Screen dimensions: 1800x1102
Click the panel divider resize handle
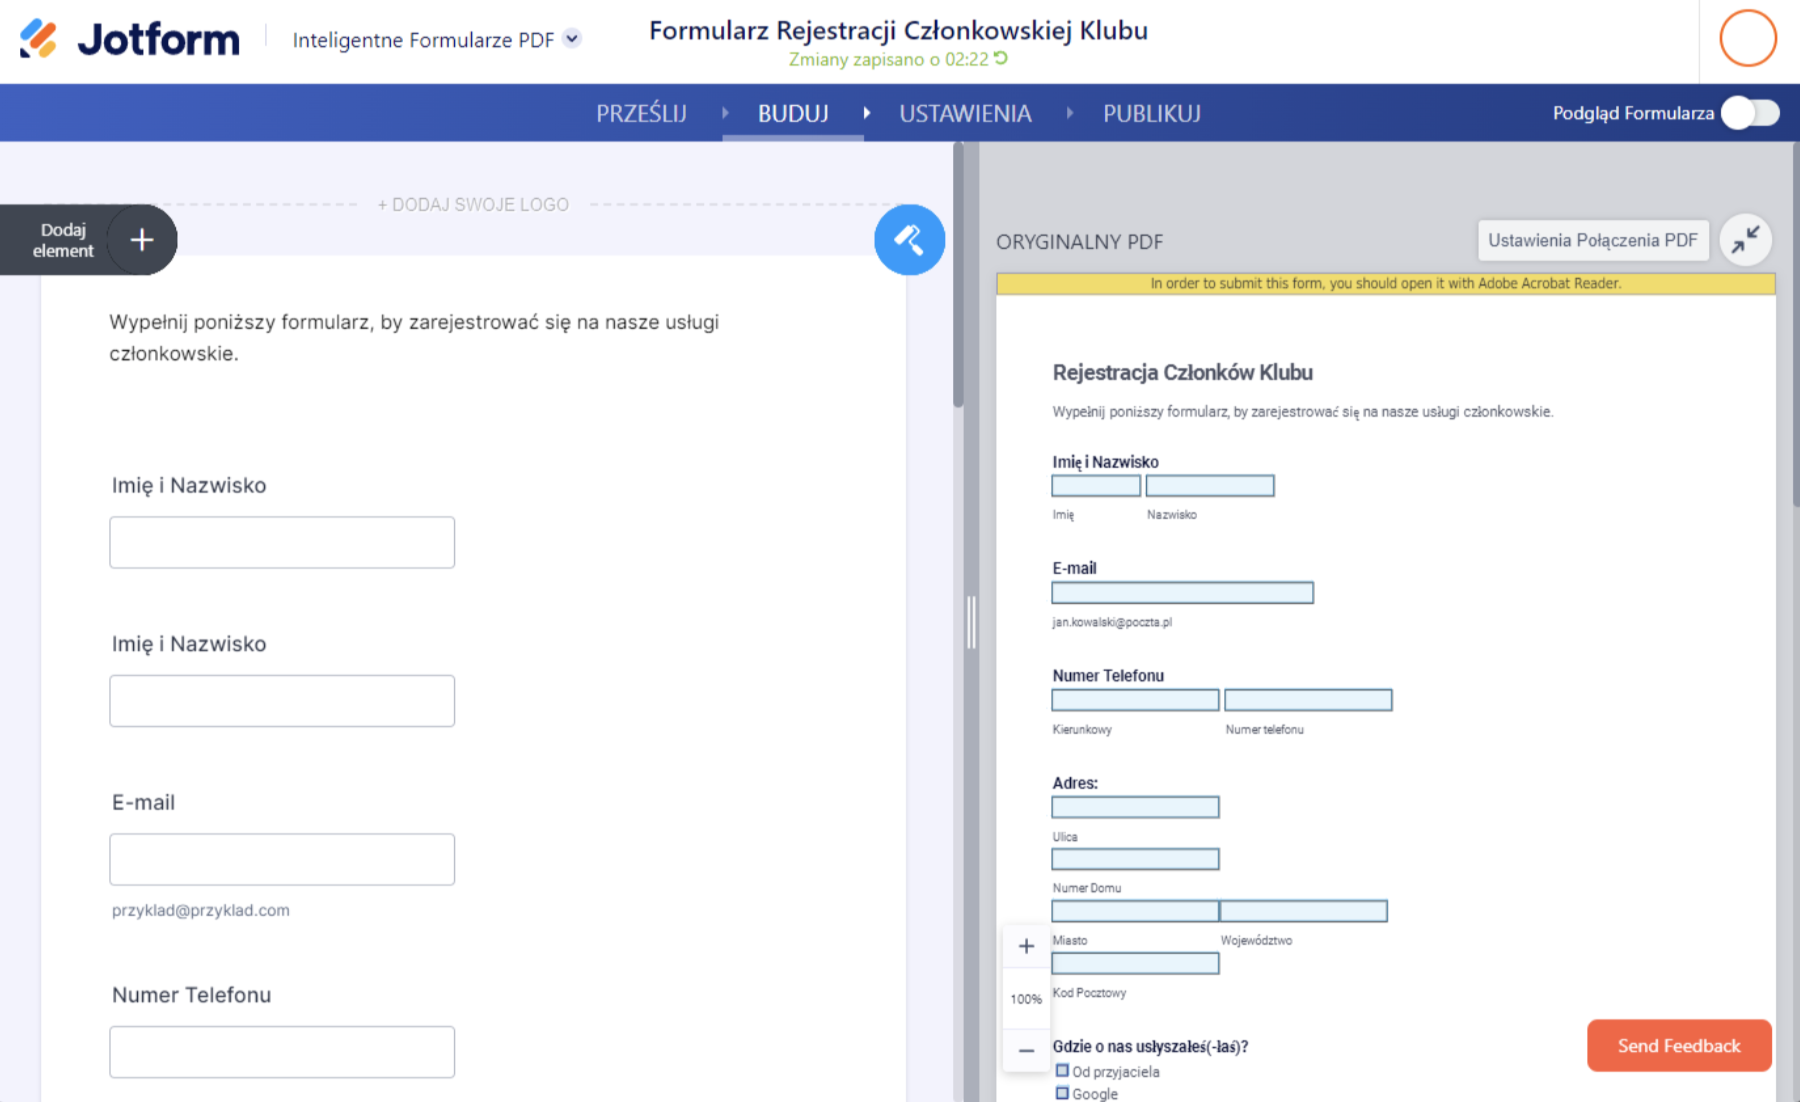click(x=971, y=622)
